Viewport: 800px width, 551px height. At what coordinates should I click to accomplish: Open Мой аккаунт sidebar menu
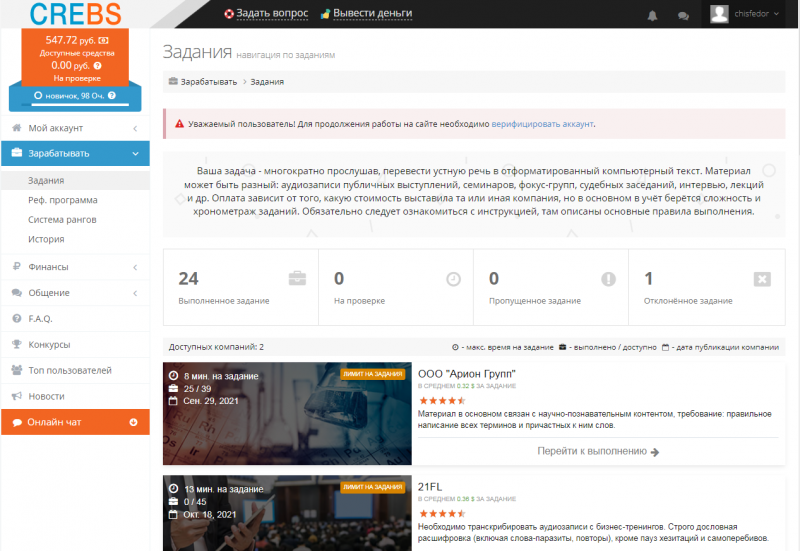click(x=76, y=128)
